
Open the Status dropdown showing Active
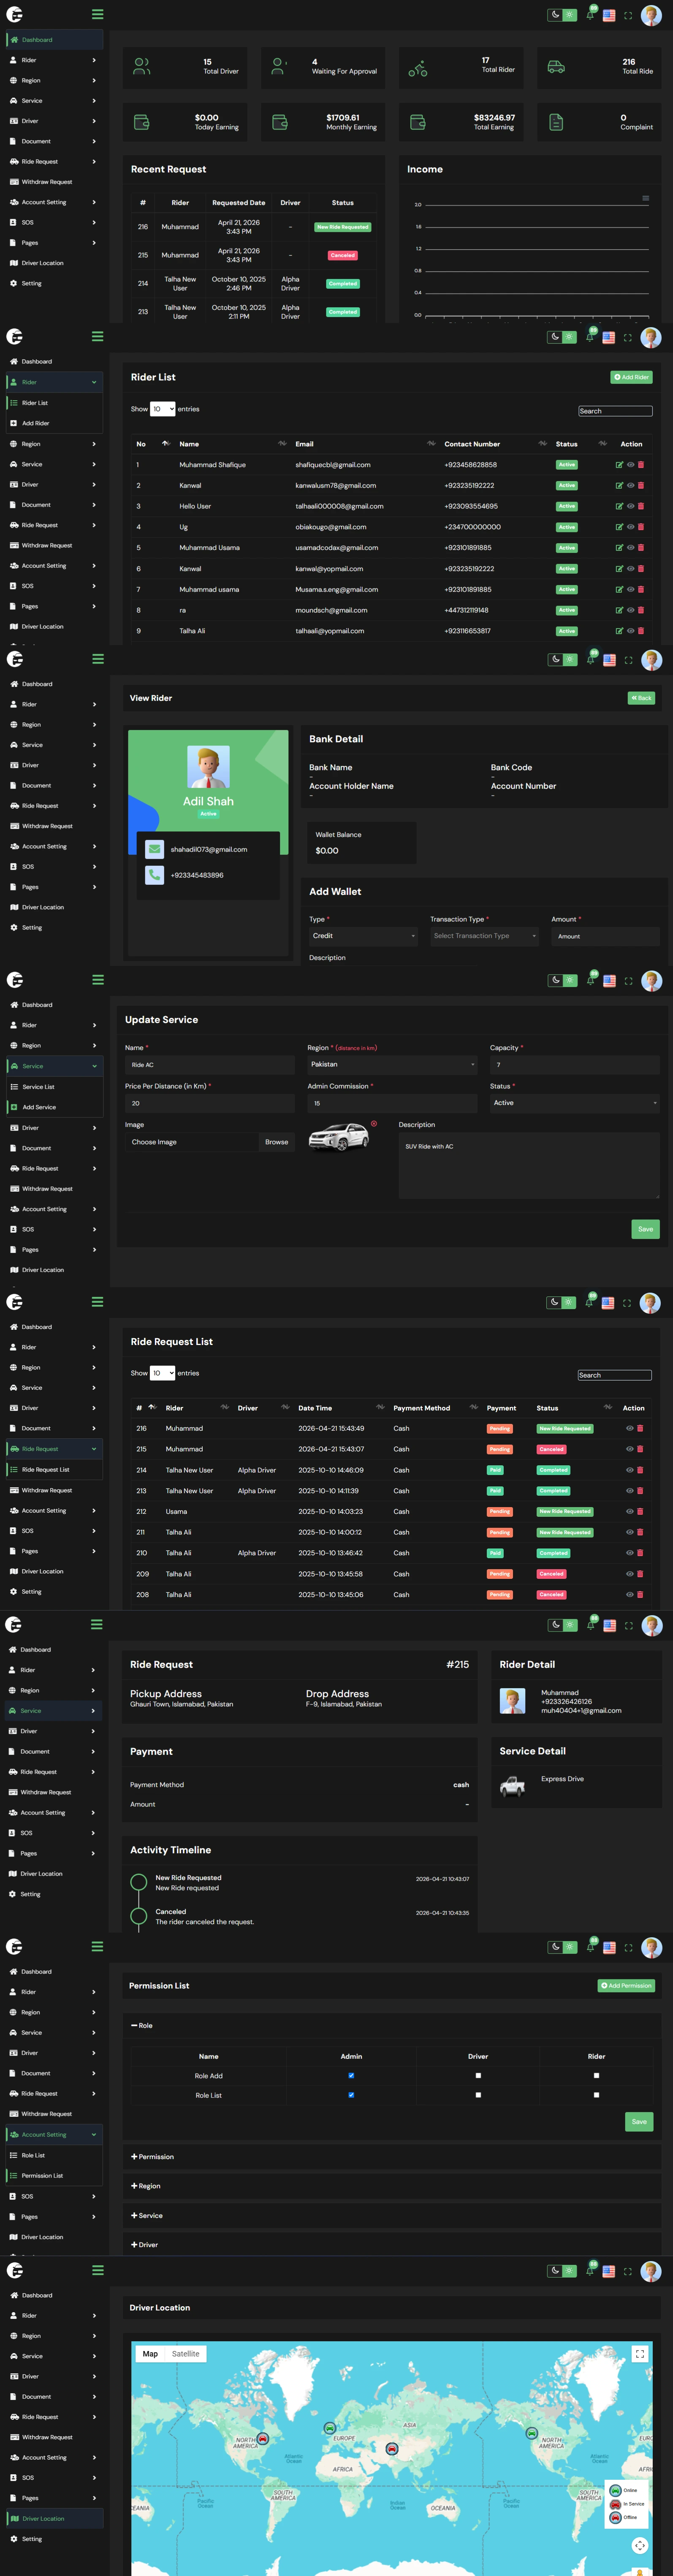pyautogui.click(x=575, y=1103)
